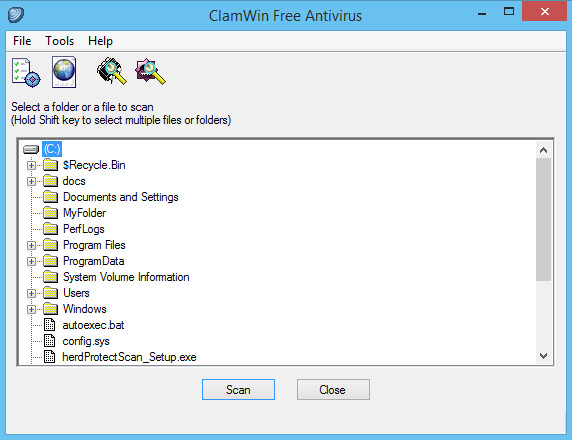
Task: Open the File menu
Action: click(x=22, y=41)
